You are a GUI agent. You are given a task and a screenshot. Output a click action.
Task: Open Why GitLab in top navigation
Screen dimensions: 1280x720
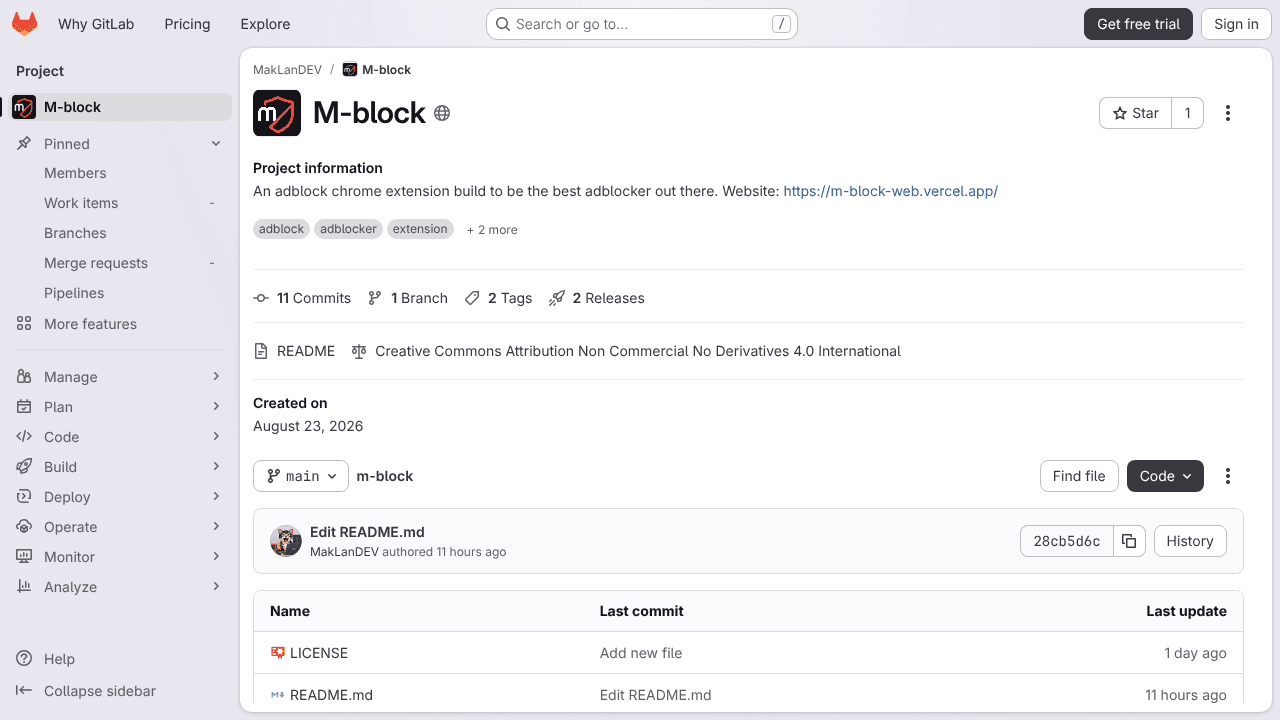tap(96, 24)
